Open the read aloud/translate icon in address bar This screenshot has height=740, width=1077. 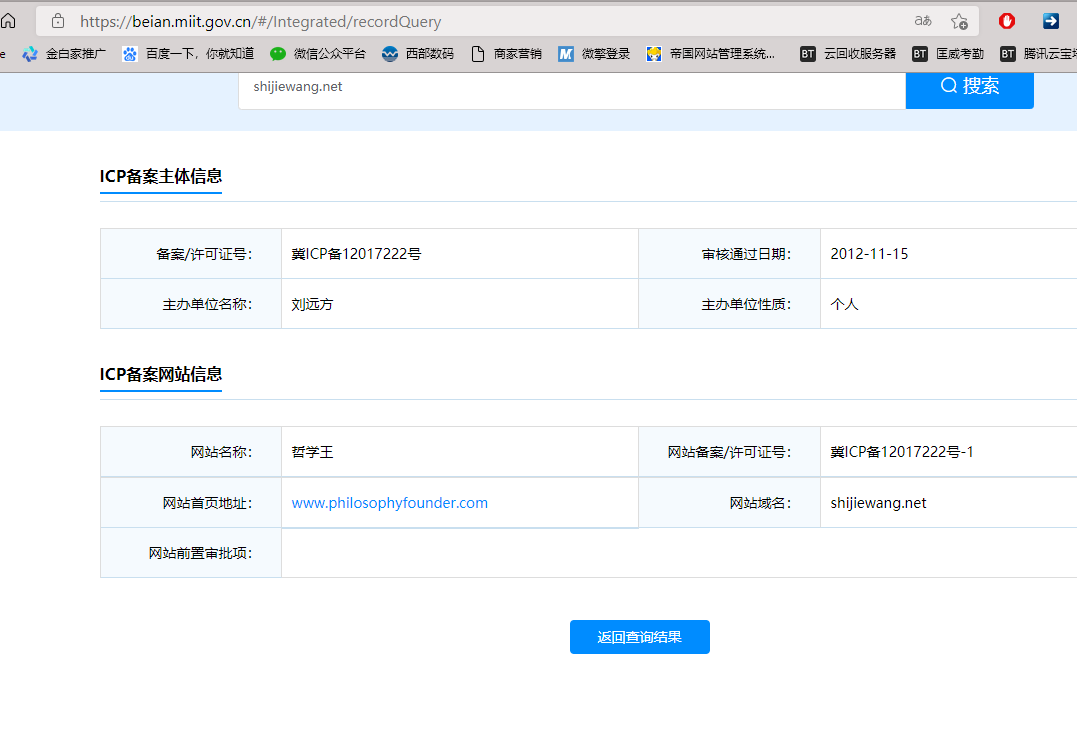point(922,21)
